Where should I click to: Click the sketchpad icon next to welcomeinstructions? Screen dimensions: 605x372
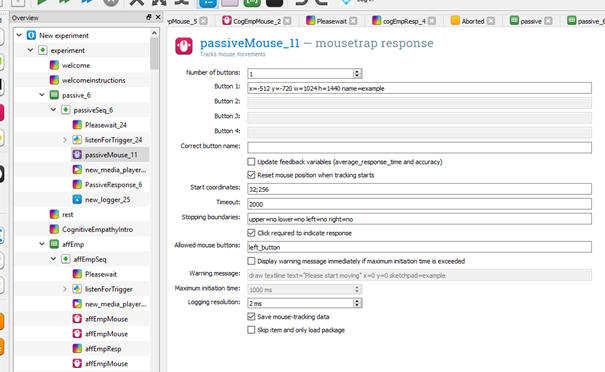[x=54, y=80]
